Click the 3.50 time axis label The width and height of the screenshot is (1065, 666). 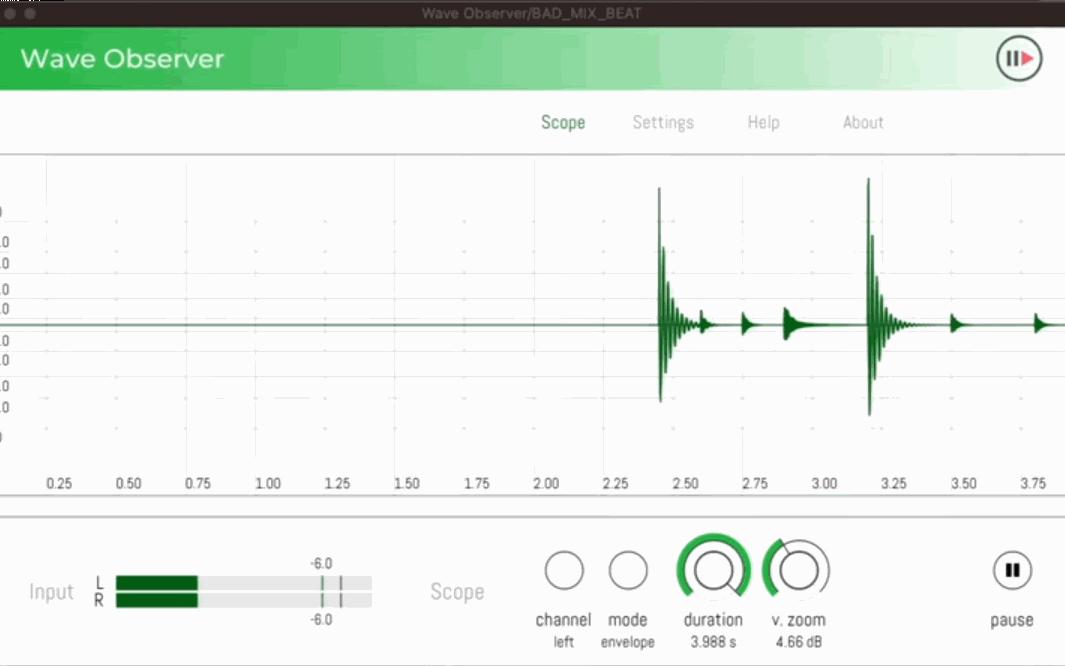tap(964, 483)
